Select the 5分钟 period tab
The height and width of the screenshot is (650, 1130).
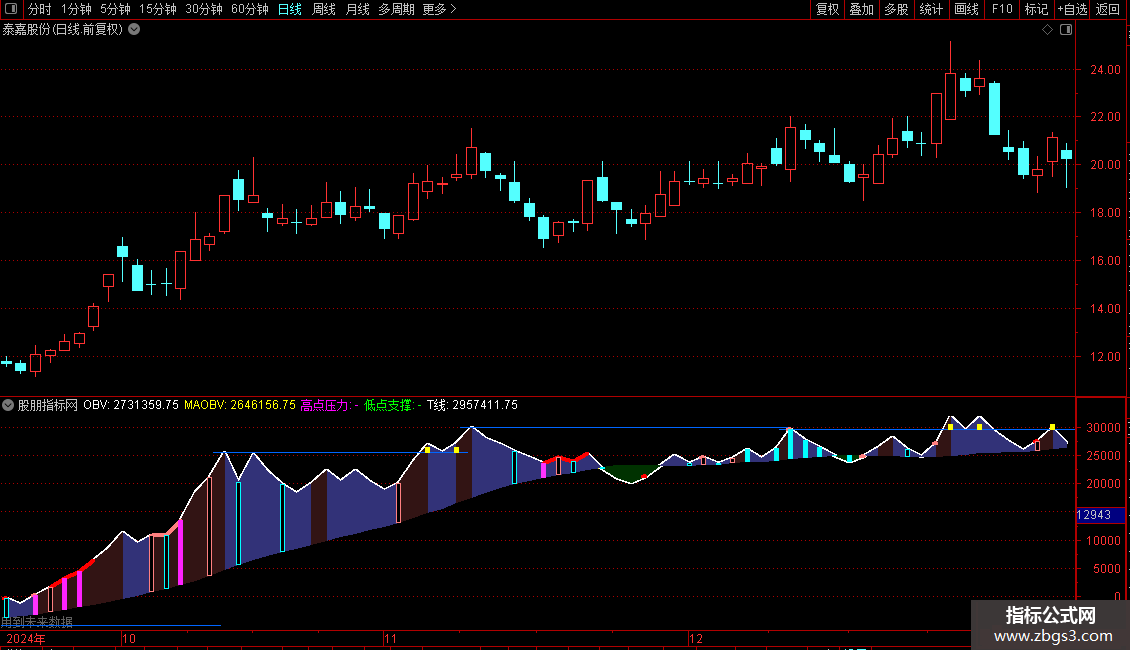[x=115, y=9]
